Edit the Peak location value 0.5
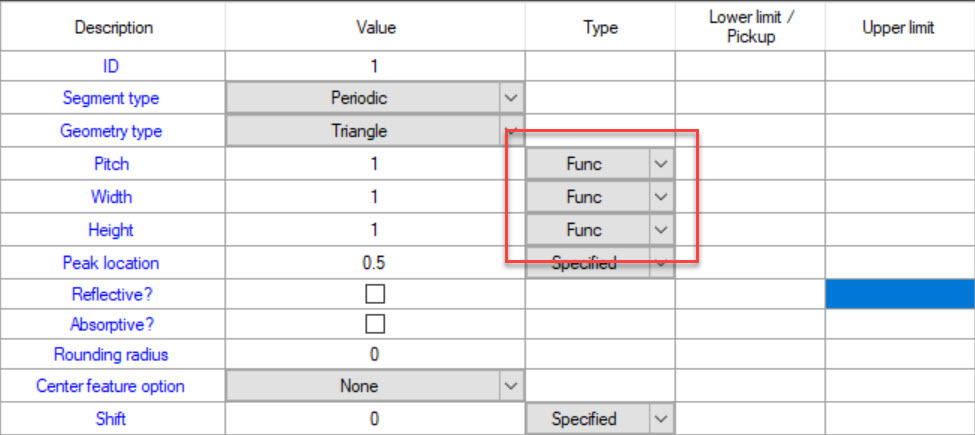975x435 pixels. [x=375, y=263]
